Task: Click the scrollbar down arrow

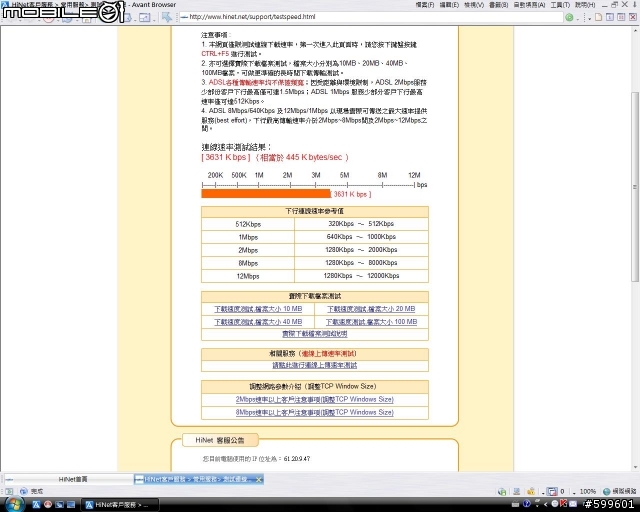Action: coord(635,467)
